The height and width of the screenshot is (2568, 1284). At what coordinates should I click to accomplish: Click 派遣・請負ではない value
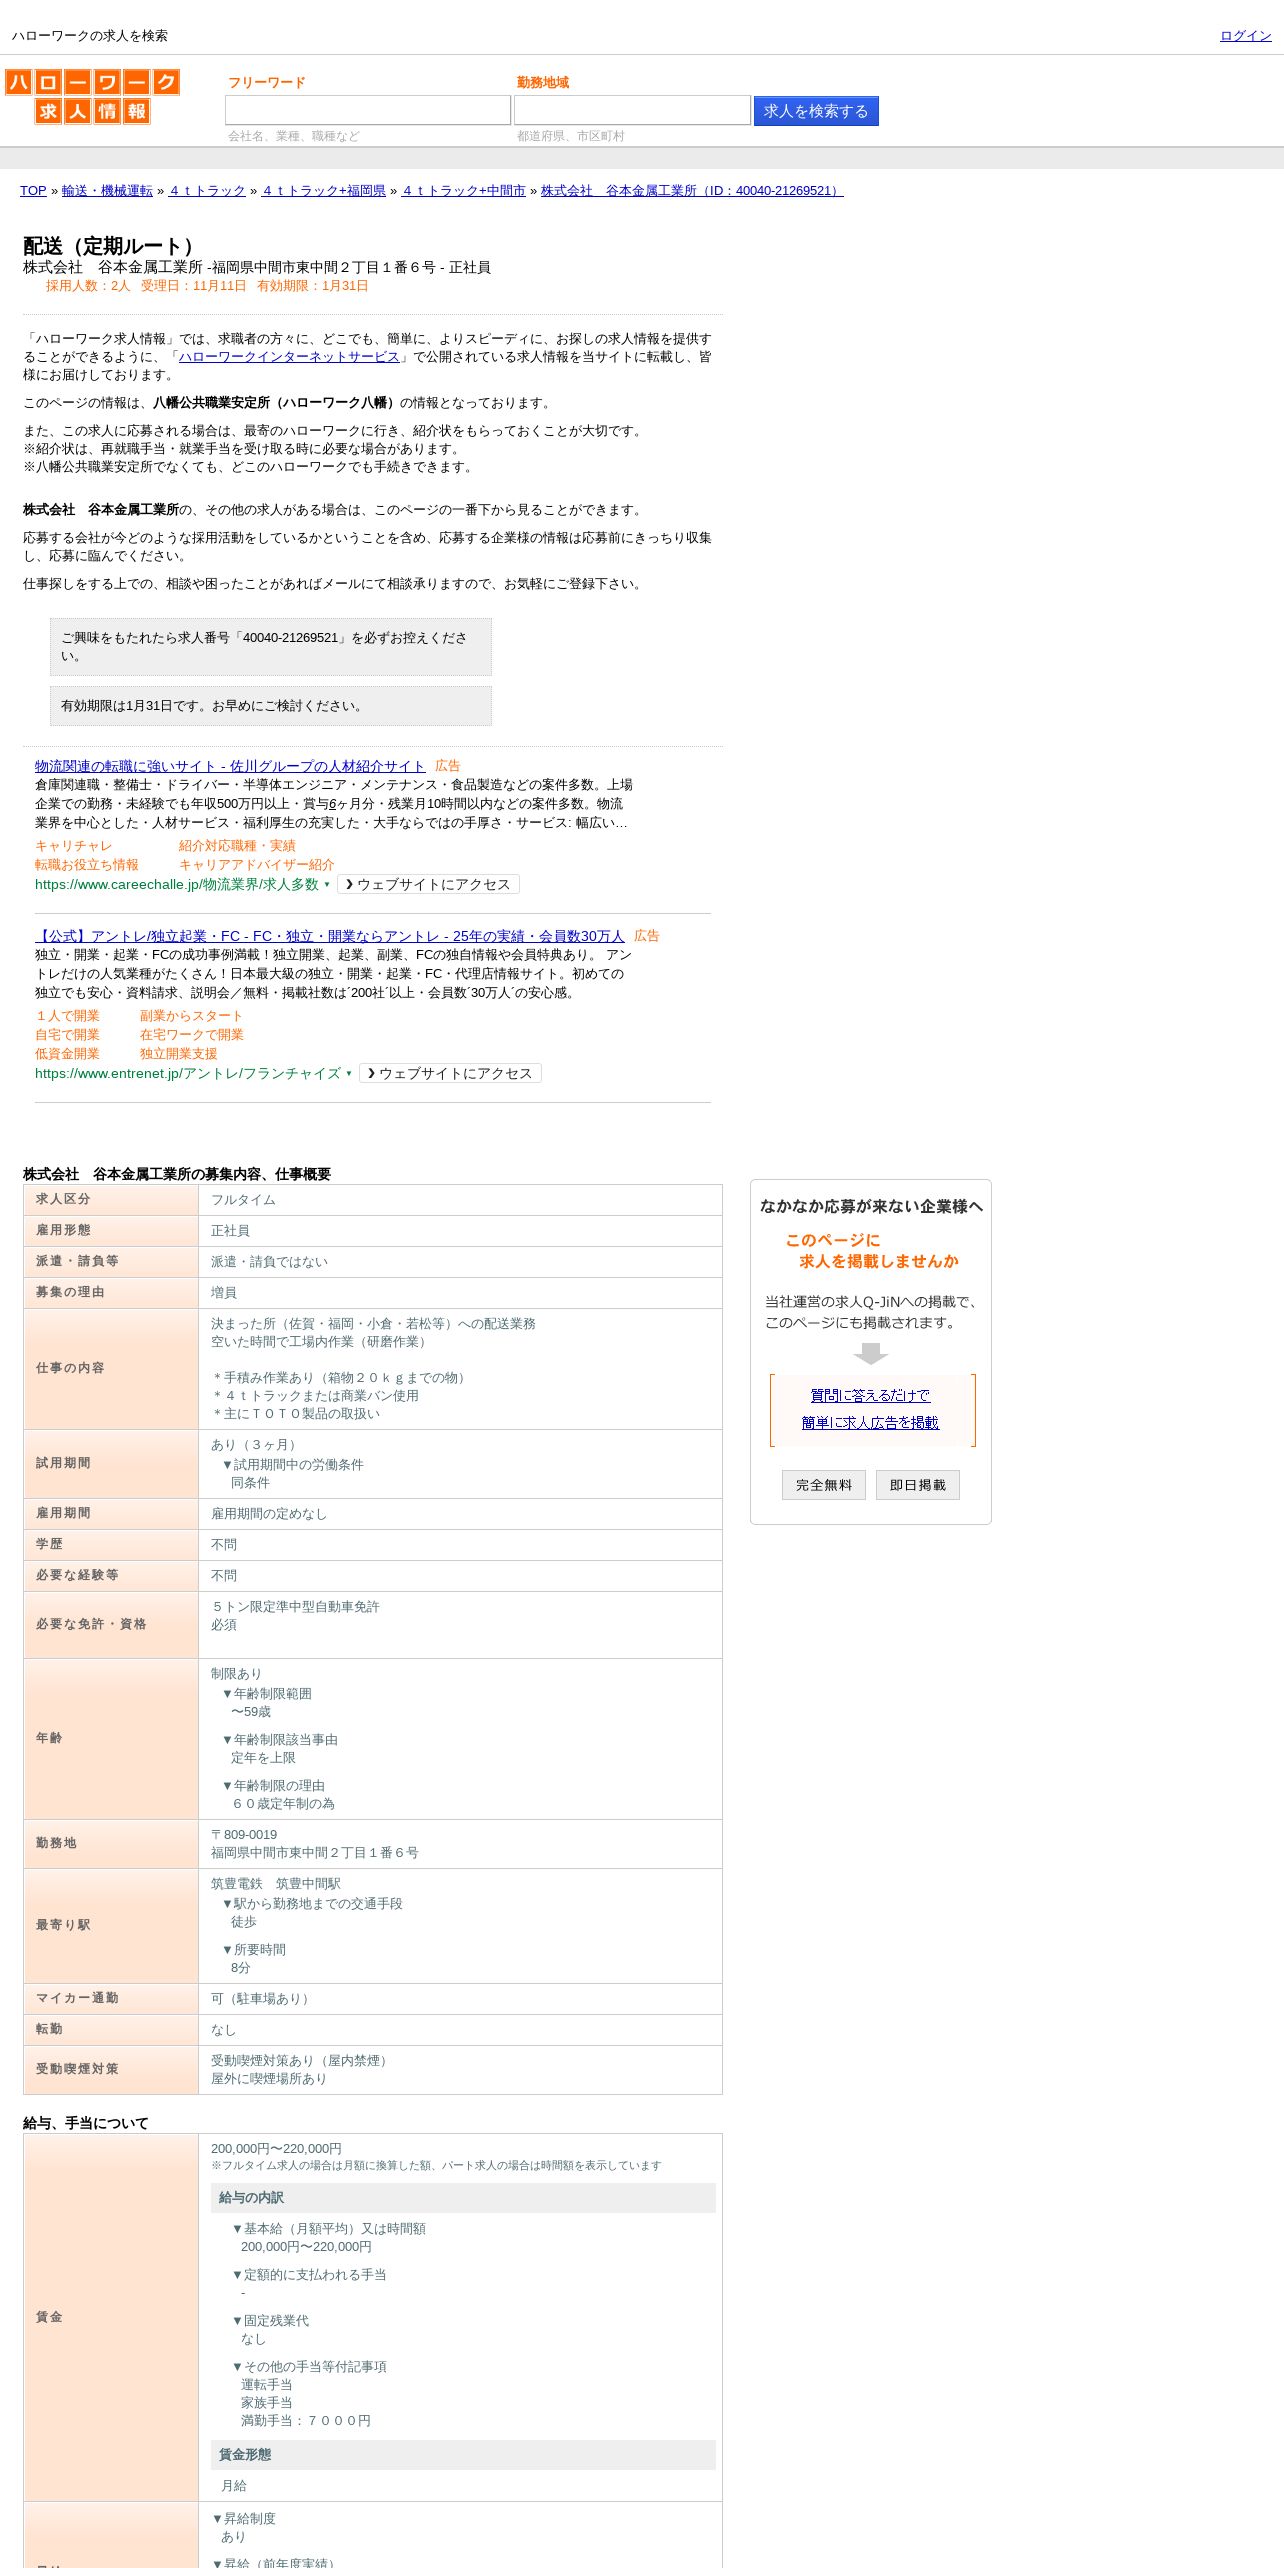click(x=269, y=1262)
